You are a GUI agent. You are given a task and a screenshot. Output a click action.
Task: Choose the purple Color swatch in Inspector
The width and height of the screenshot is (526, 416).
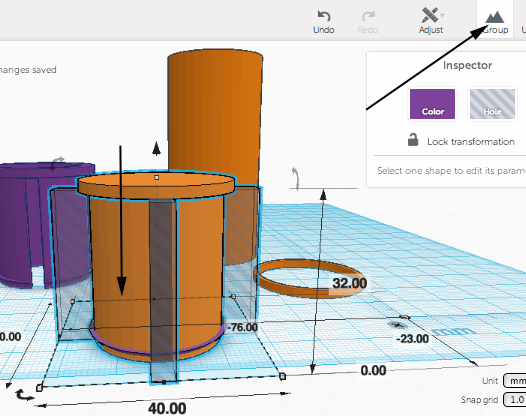[432, 104]
